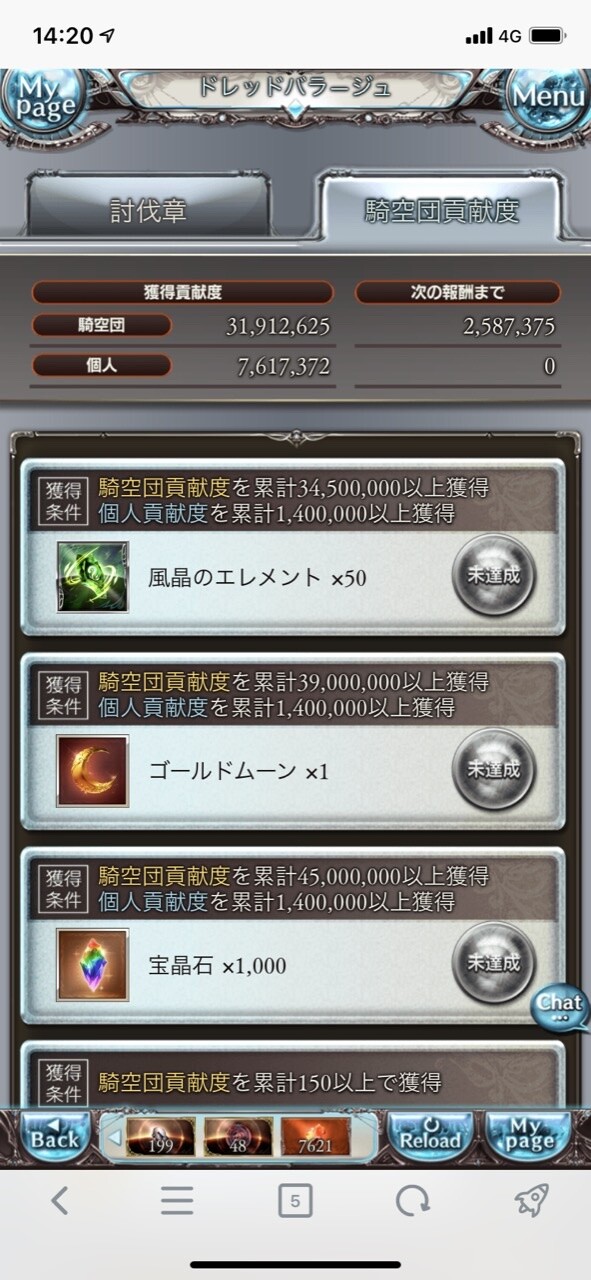This screenshot has height=1280, width=591.
Task: Tap the rainbow crystal reward icon
Action: click(x=93, y=965)
